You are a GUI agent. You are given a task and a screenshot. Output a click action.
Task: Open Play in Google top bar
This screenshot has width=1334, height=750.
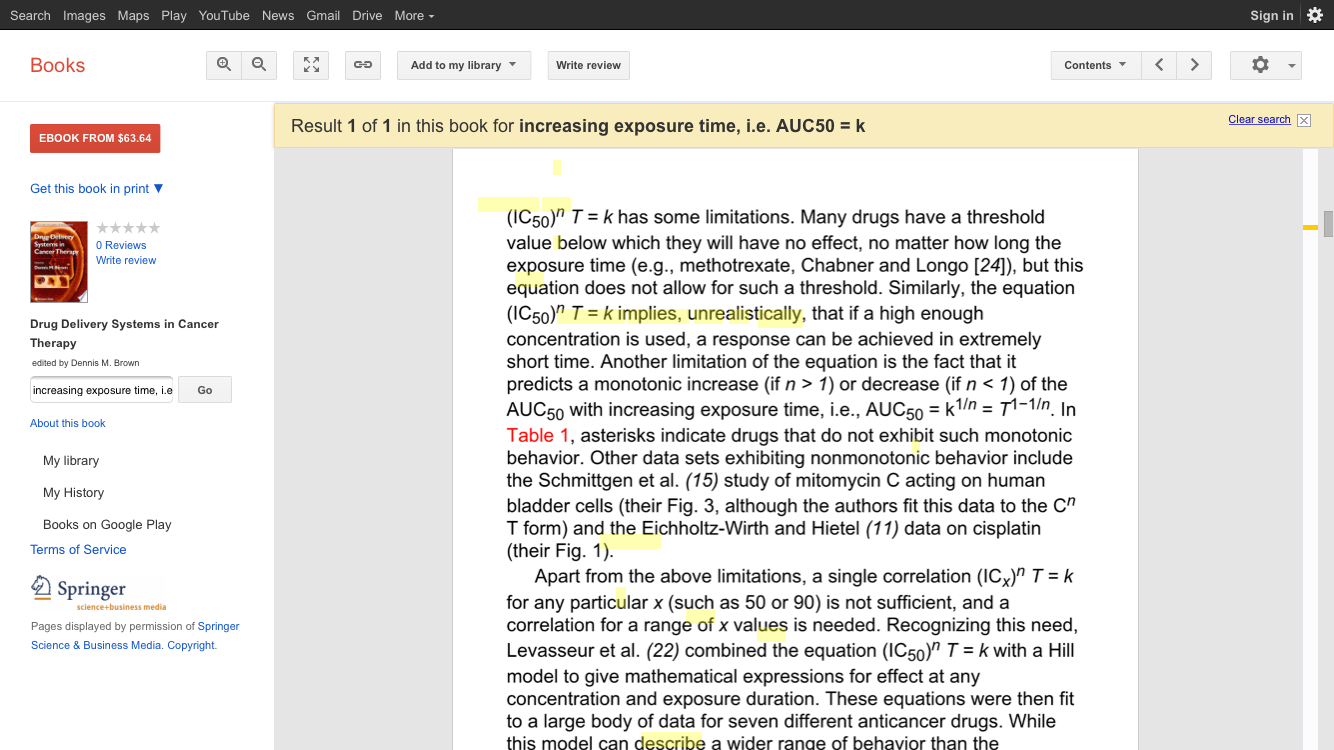[174, 15]
